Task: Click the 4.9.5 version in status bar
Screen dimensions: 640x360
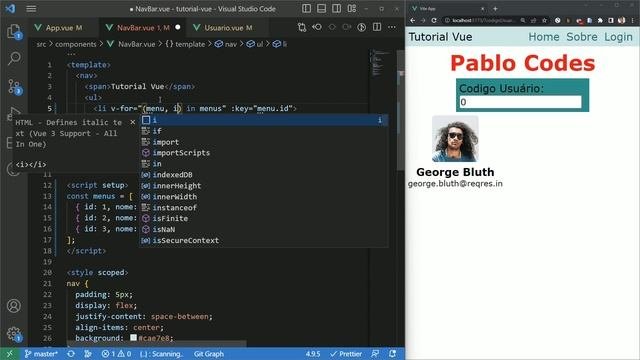Action: [313, 354]
